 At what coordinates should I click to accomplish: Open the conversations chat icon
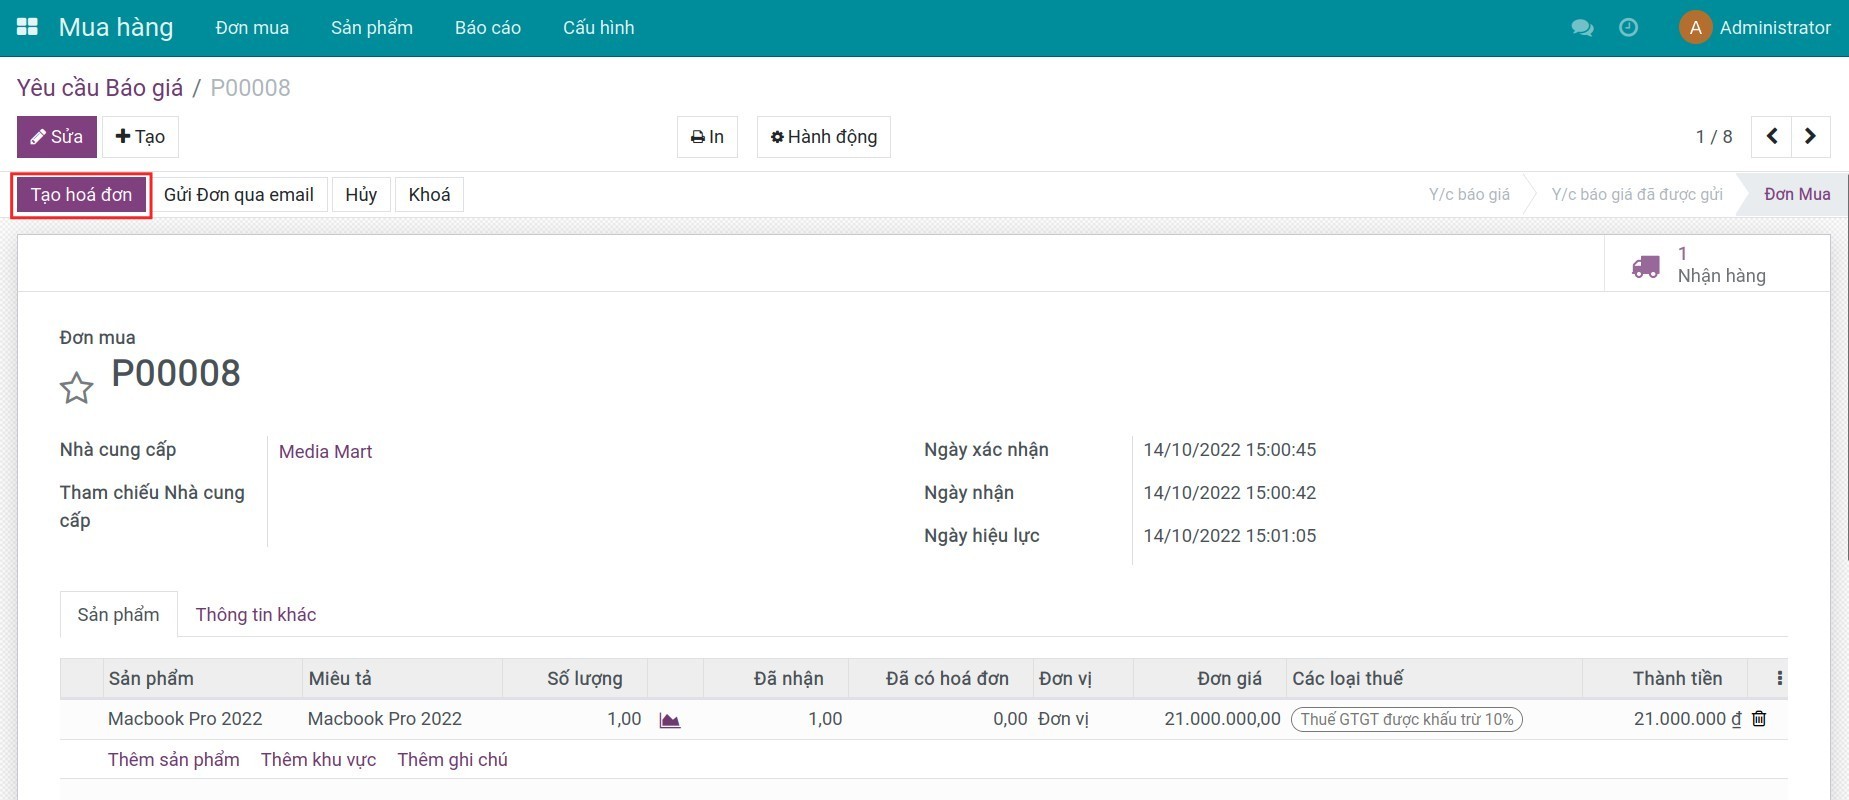1582,28
